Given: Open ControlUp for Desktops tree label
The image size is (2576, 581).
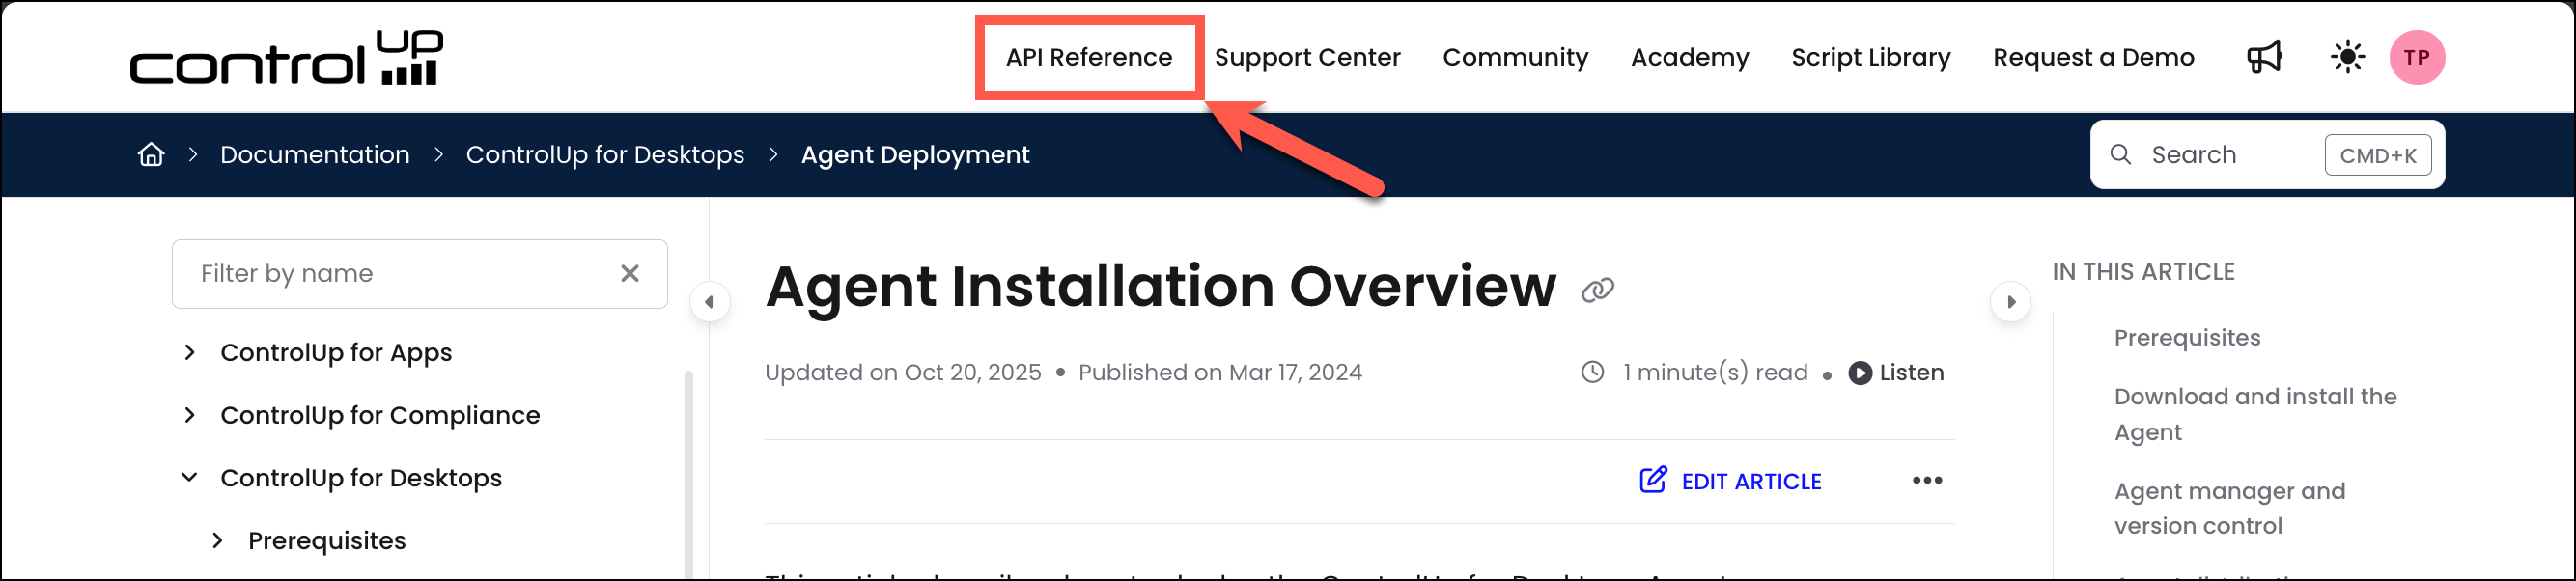Looking at the screenshot, I should pos(361,478).
